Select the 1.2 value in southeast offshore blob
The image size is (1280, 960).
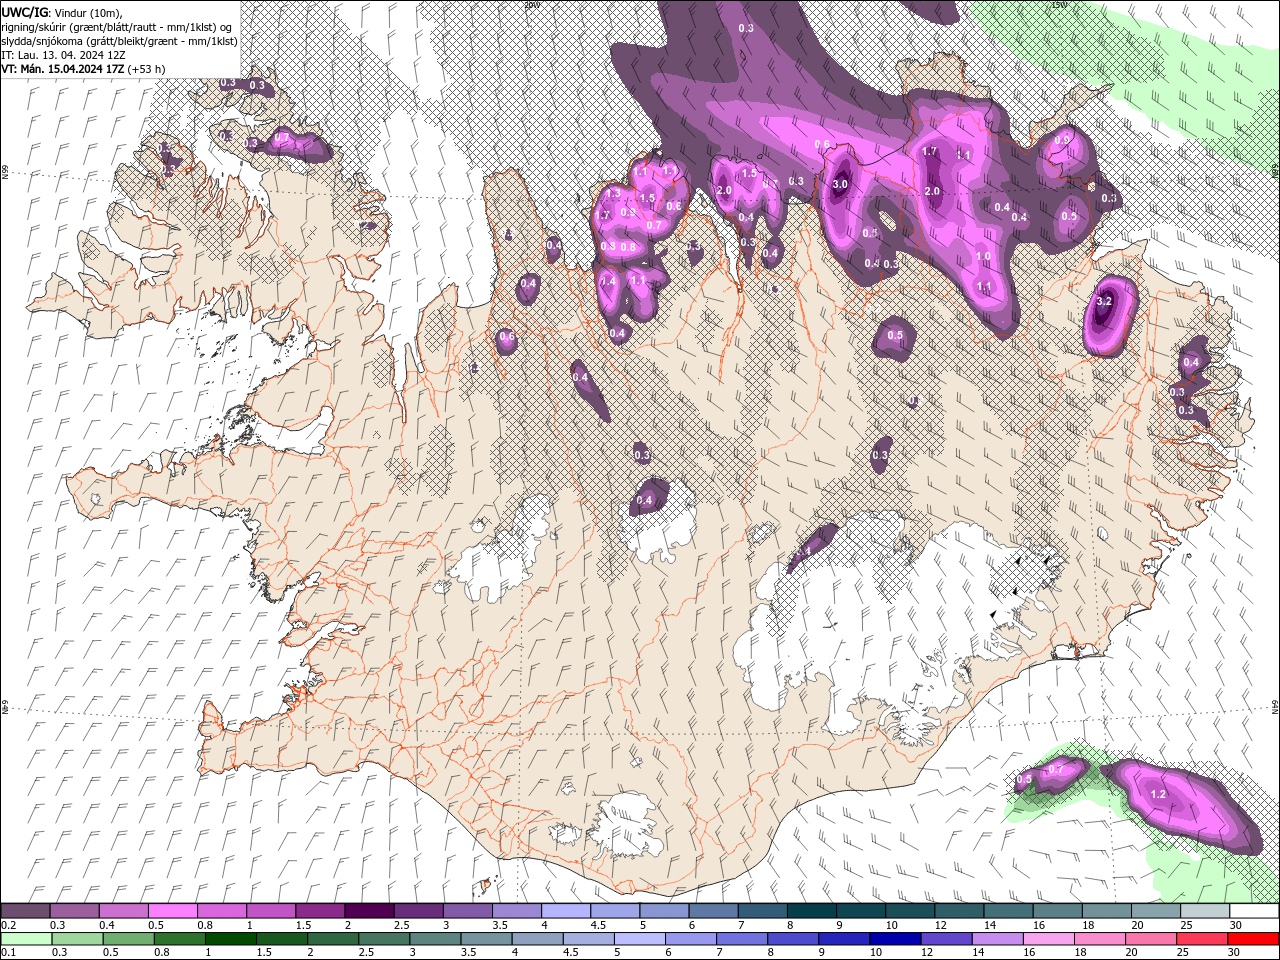tap(1159, 794)
